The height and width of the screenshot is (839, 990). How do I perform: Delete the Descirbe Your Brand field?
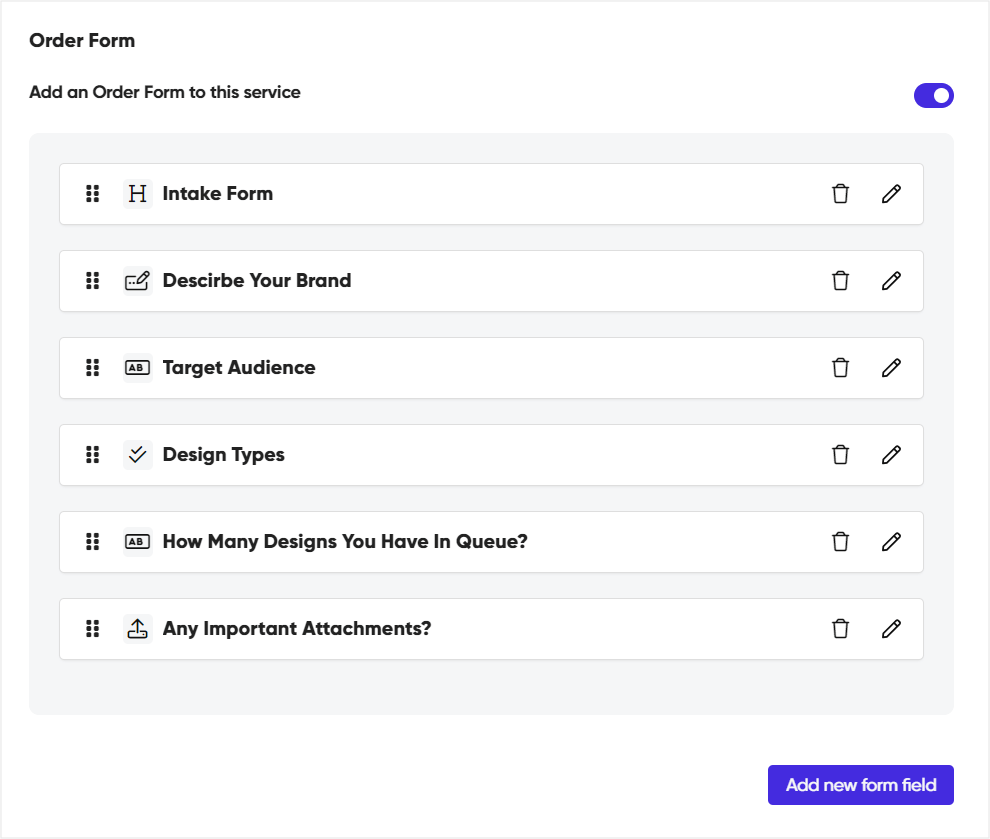coord(840,281)
